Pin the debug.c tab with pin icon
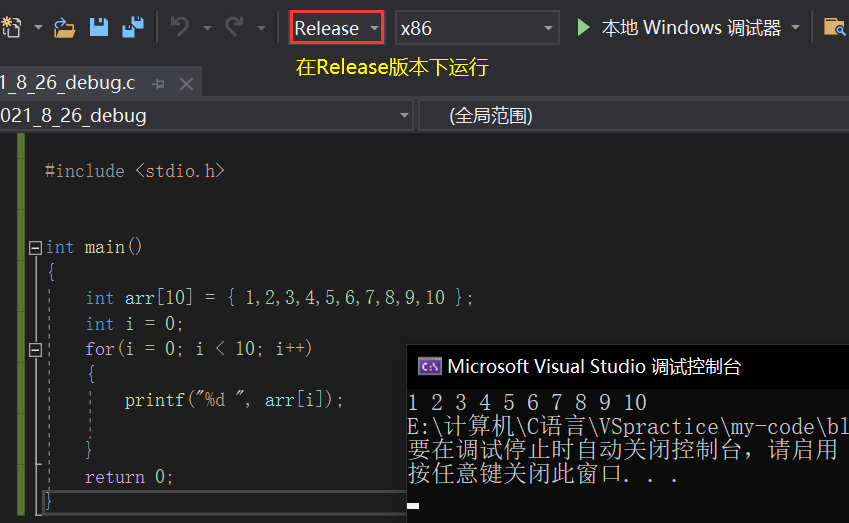The height and width of the screenshot is (523, 849). [x=159, y=84]
